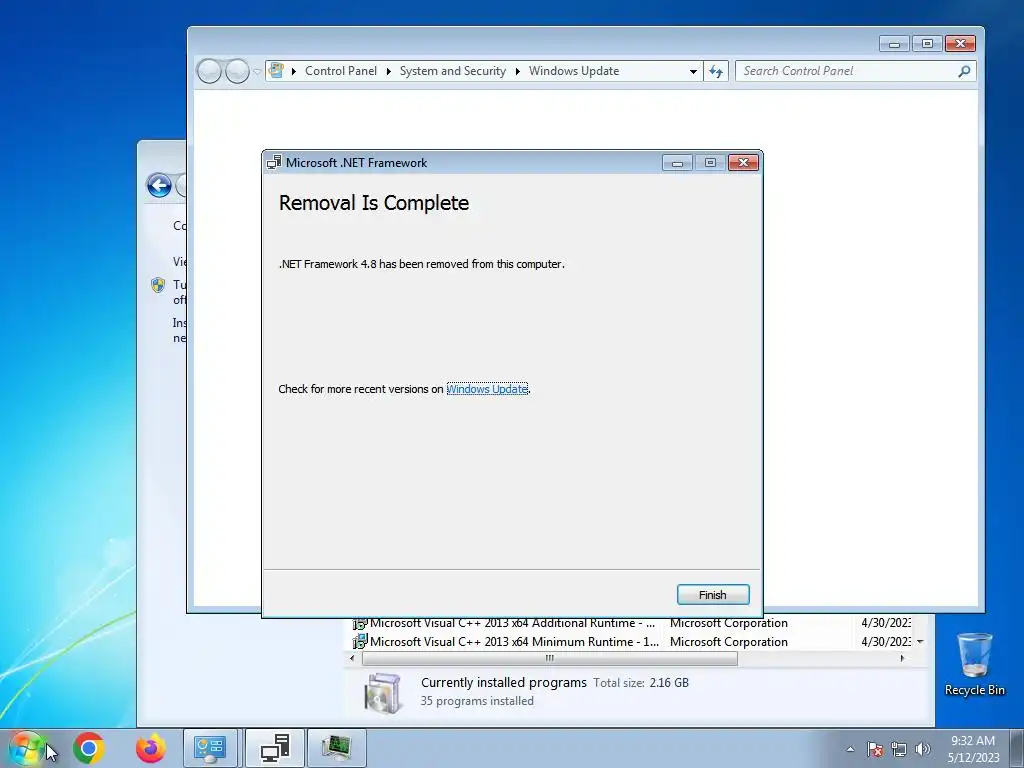Click the Windows Update window back button
Image resolution: width=1024 pixels, height=768 pixels.
click(x=209, y=71)
